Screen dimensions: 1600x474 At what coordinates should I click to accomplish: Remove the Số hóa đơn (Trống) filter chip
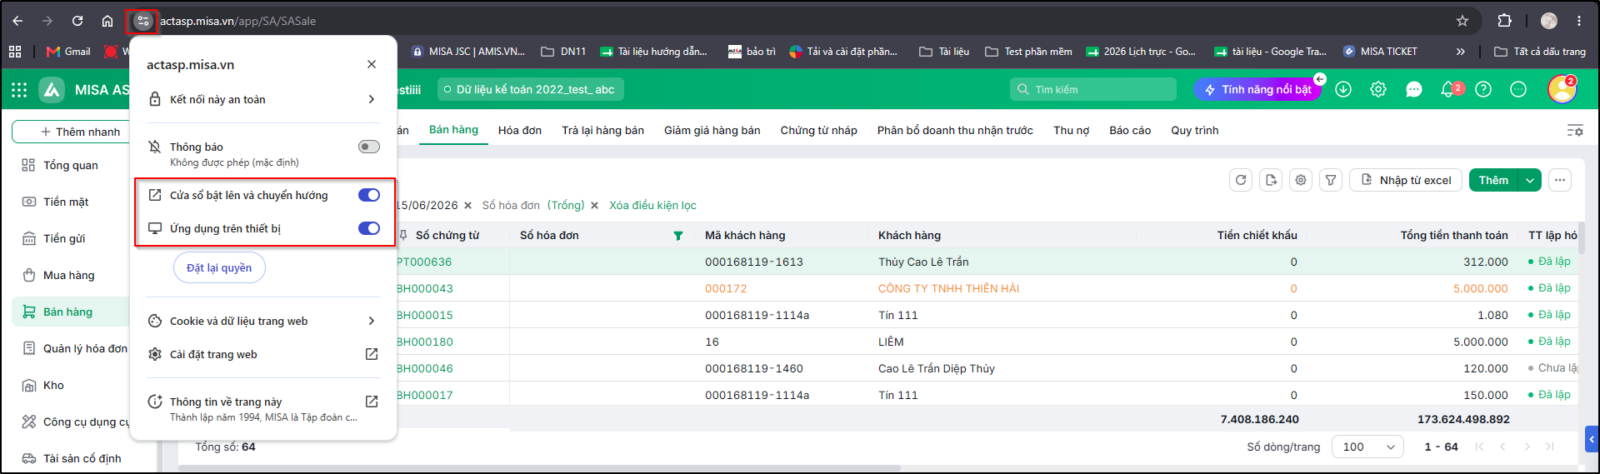pyautogui.click(x=594, y=205)
